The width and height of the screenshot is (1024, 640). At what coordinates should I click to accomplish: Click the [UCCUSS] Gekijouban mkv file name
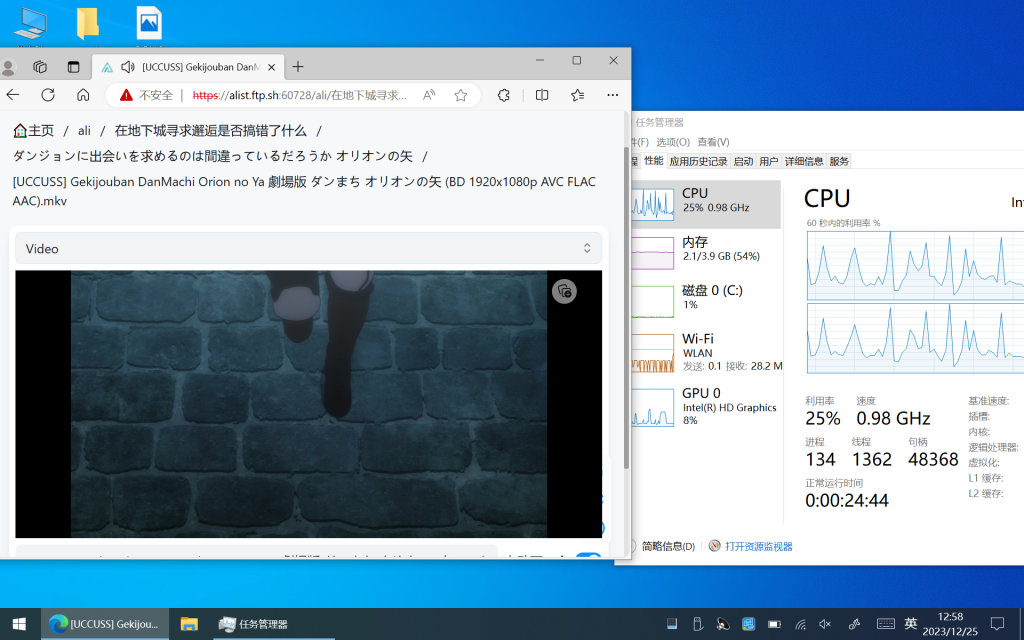[x=304, y=191]
